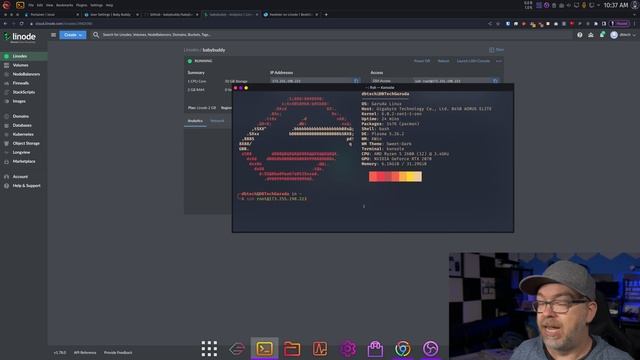
Task: Open OBS Studio from the dock
Action: (x=430, y=349)
